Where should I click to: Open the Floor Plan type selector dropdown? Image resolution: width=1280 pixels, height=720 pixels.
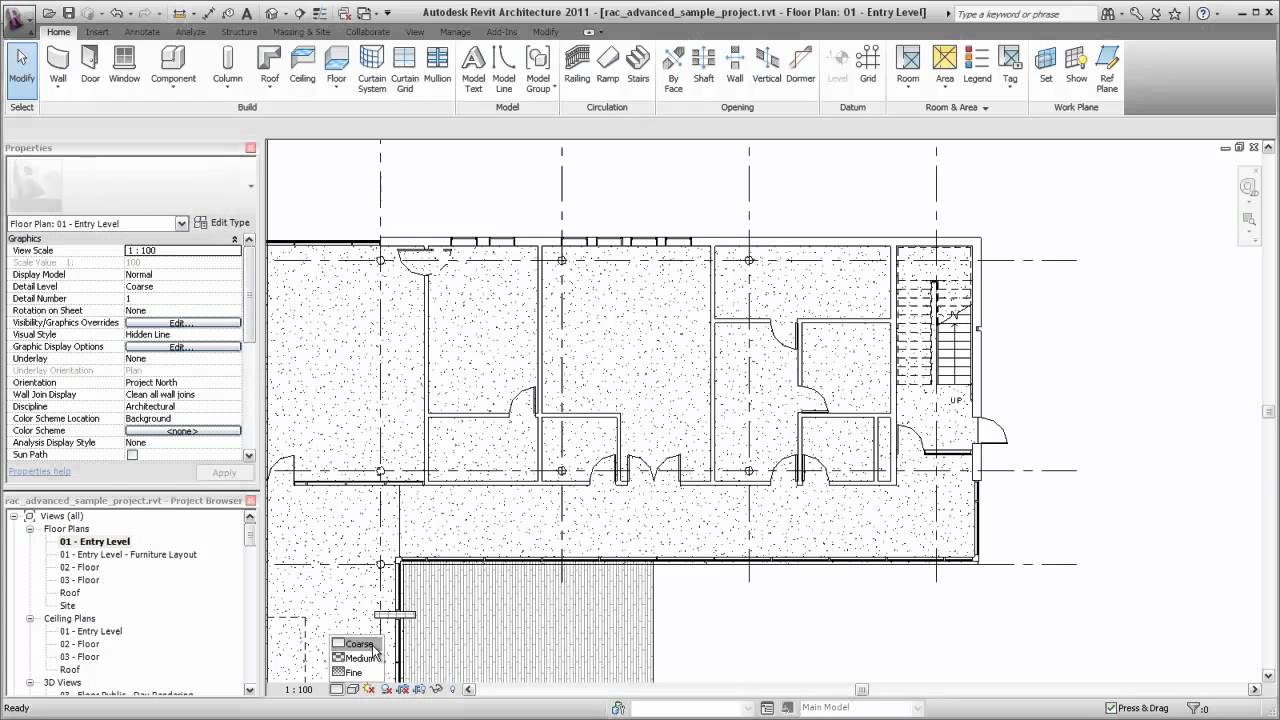(x=181, y=224)
